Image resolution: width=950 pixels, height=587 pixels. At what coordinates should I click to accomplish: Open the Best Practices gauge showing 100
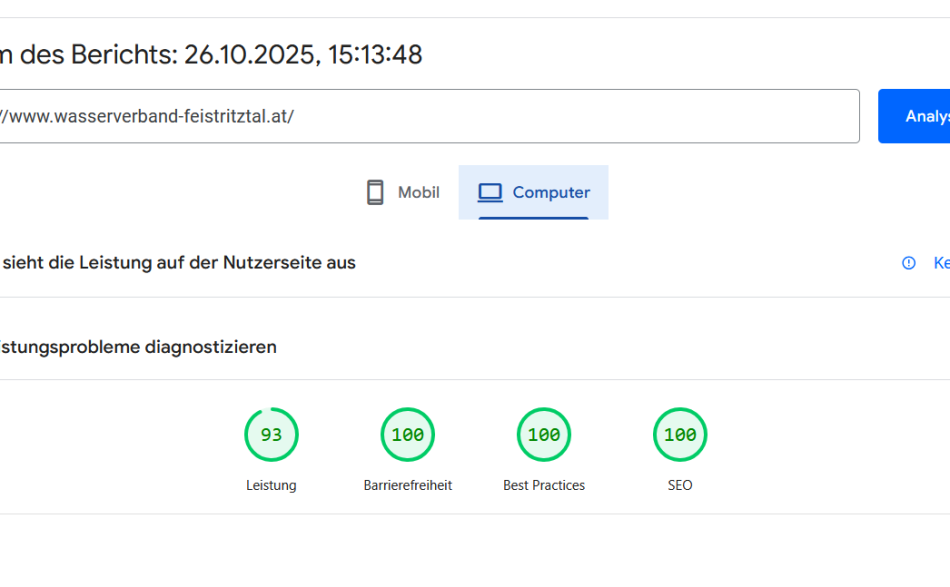pos(543,434)
